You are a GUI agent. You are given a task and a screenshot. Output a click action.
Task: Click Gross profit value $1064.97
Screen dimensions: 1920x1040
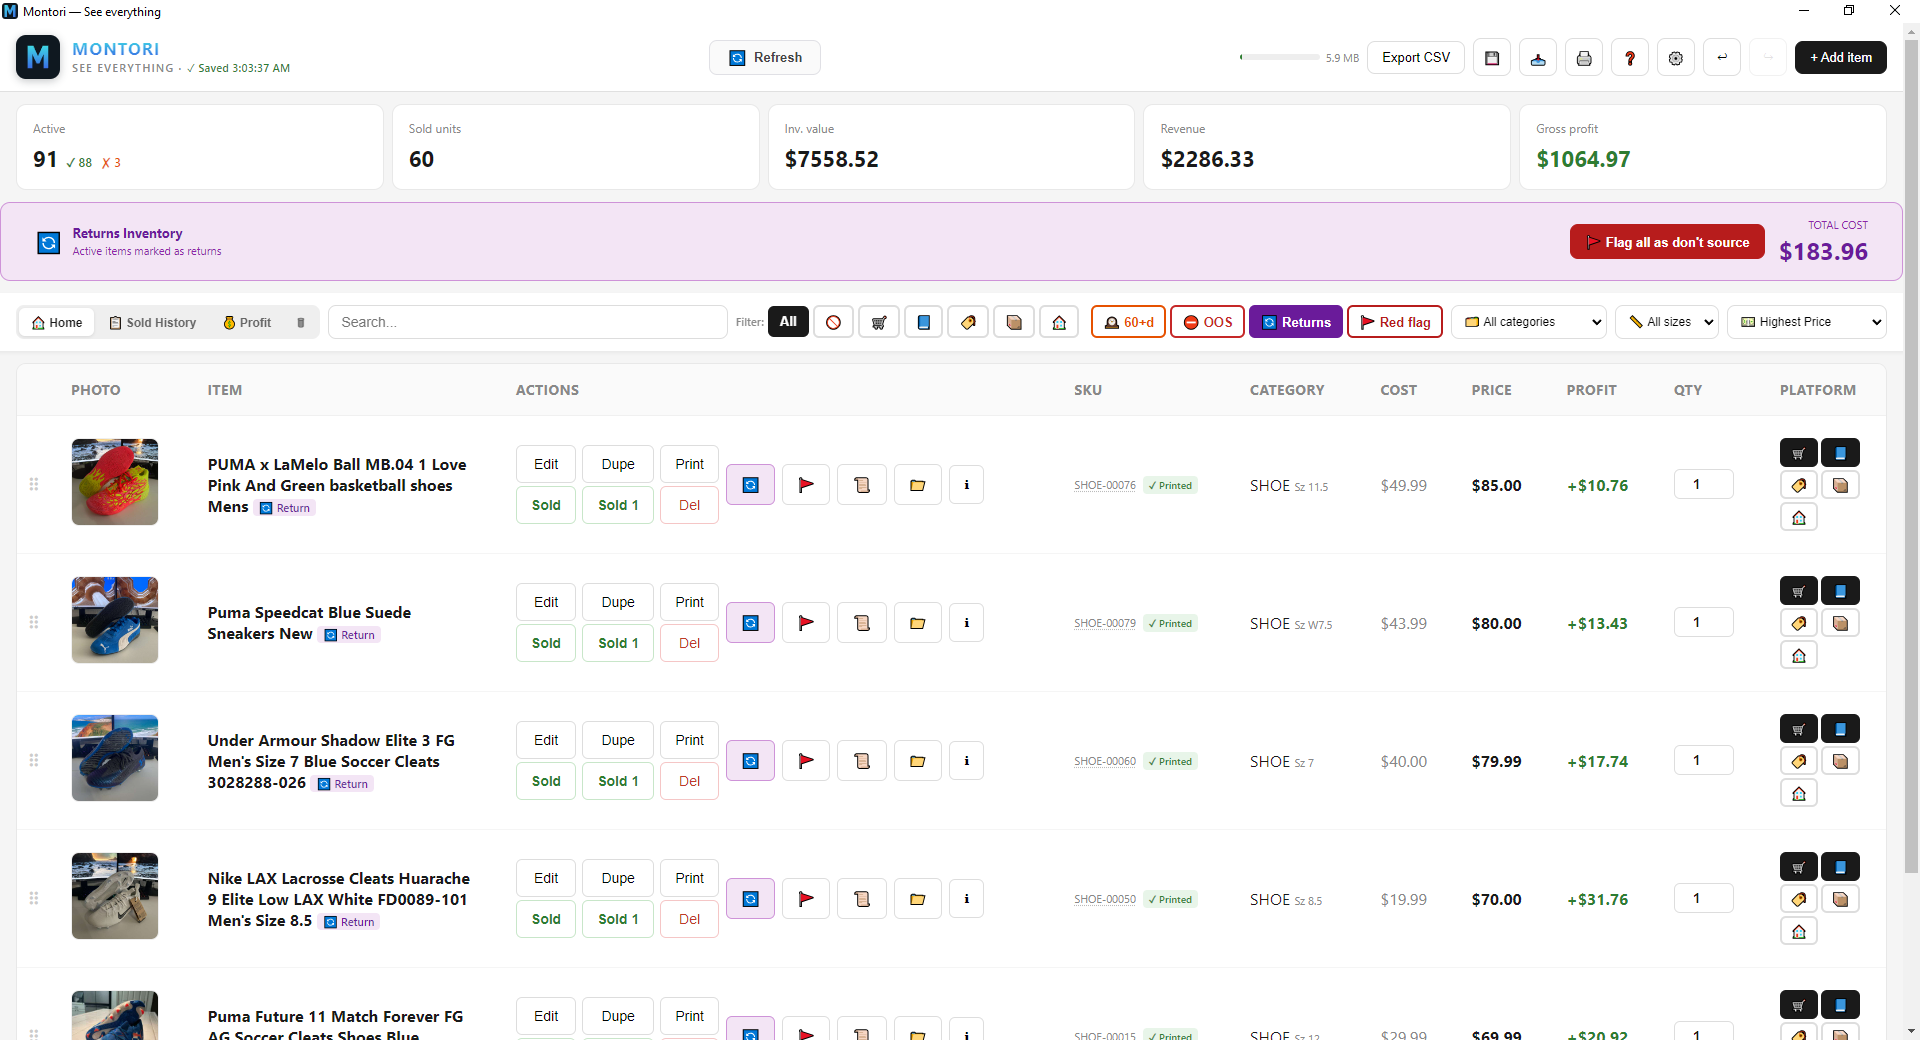pyautogui.click(x=1583, y=159)
